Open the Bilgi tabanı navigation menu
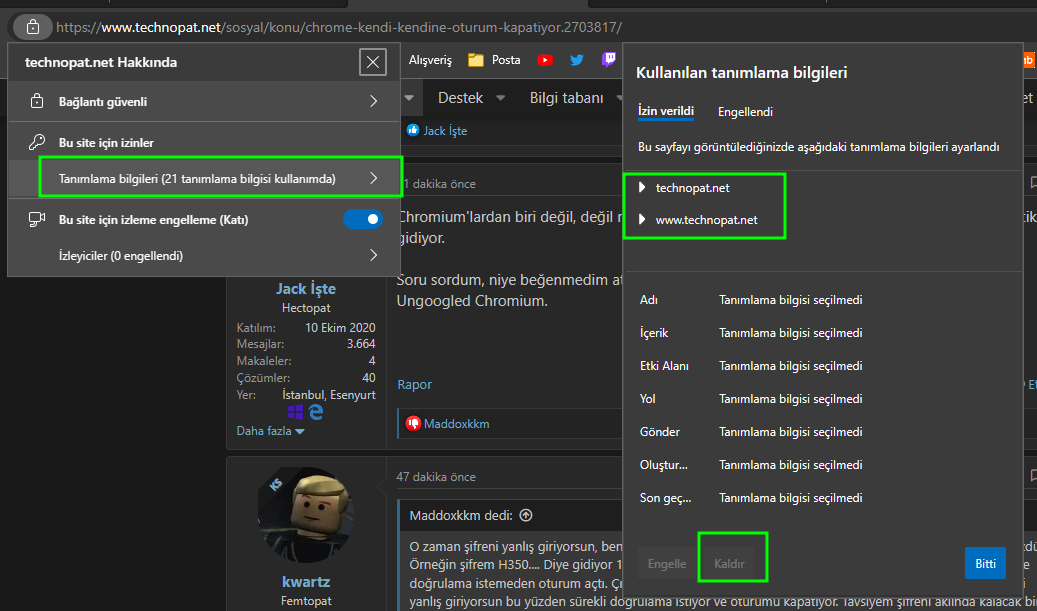The width and height of the screenshot is (1037, 611). click(566, 98)
